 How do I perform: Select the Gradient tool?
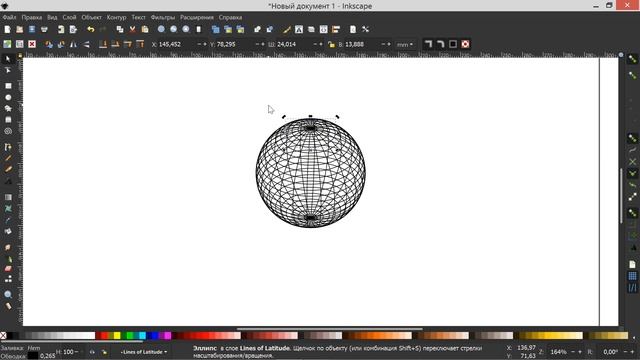pos(8,197)
